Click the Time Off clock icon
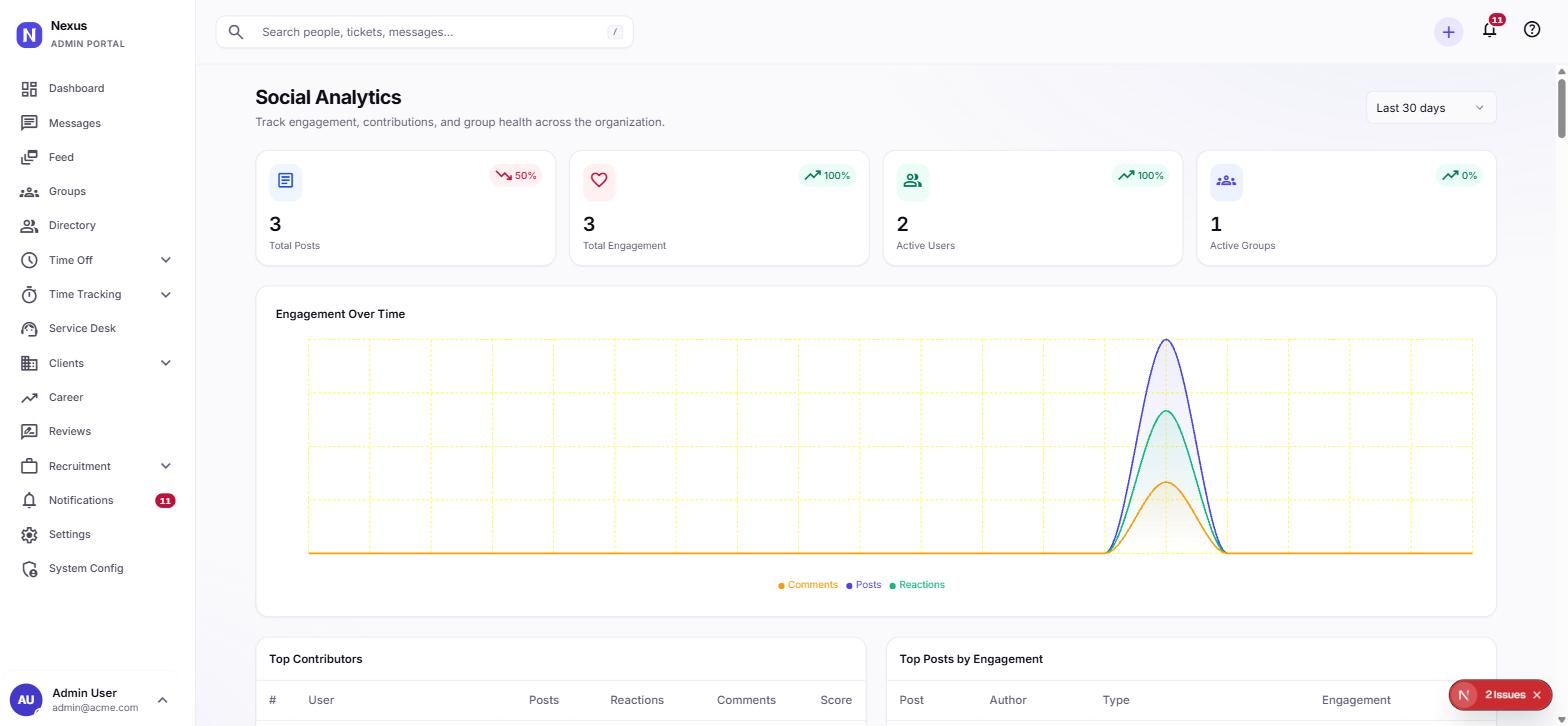Screen dimensions: 1568x726 29,260
